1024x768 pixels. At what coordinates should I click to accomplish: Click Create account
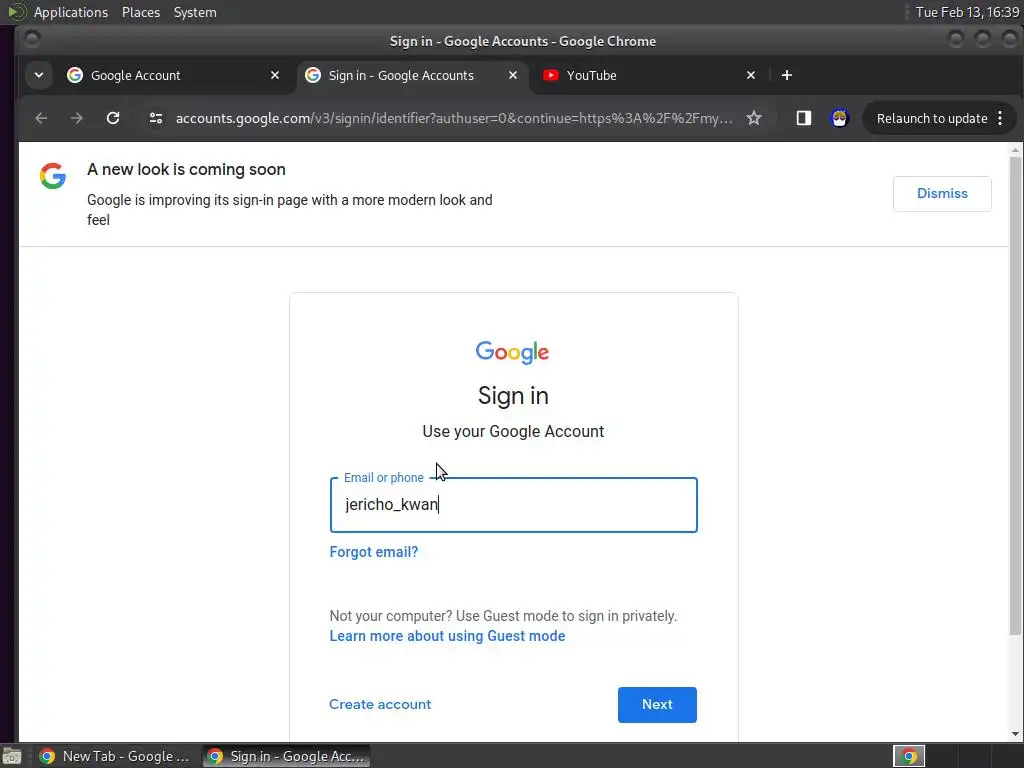tap(380, 704)
